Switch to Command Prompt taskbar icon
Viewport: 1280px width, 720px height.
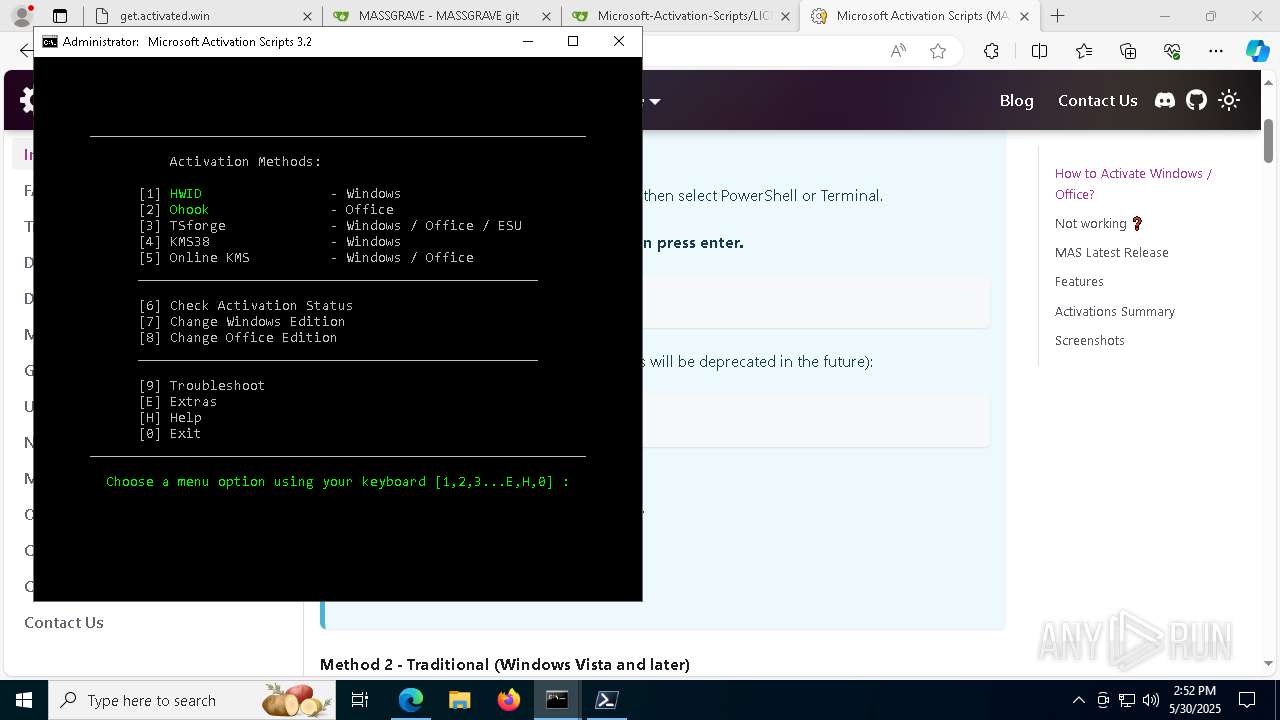tap(557, 700)
